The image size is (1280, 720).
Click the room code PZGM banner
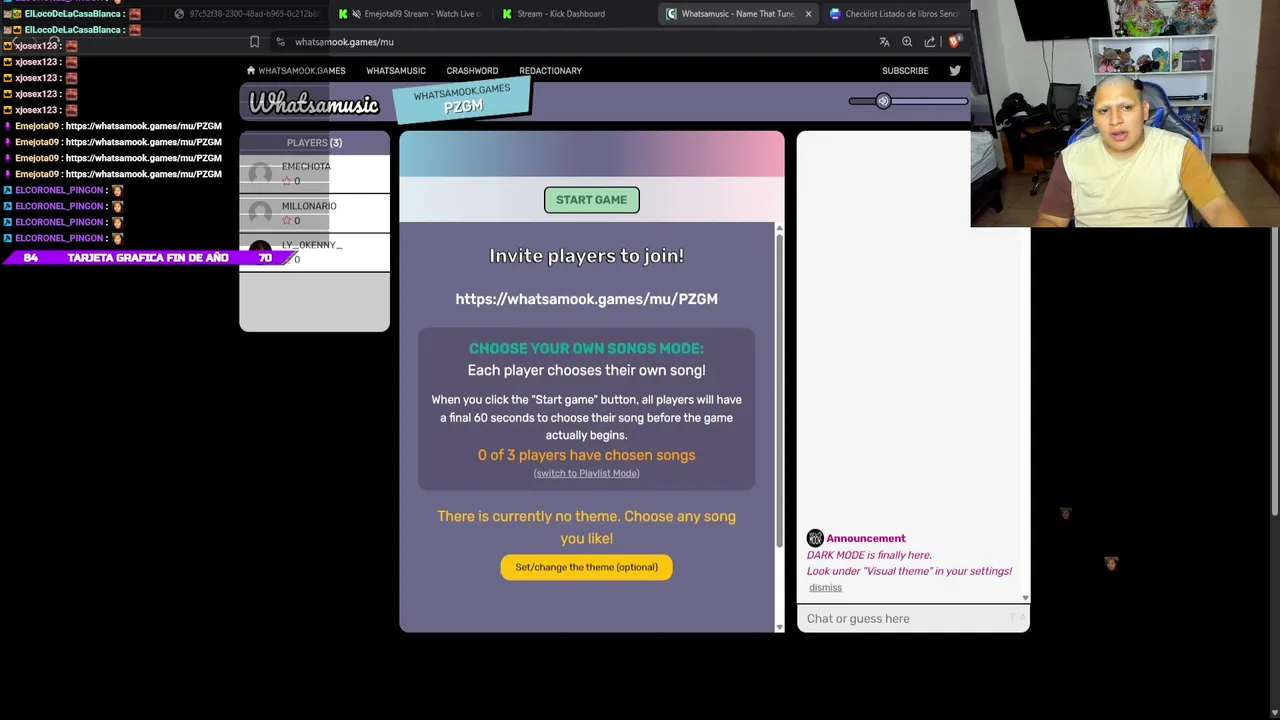point(462,99)
